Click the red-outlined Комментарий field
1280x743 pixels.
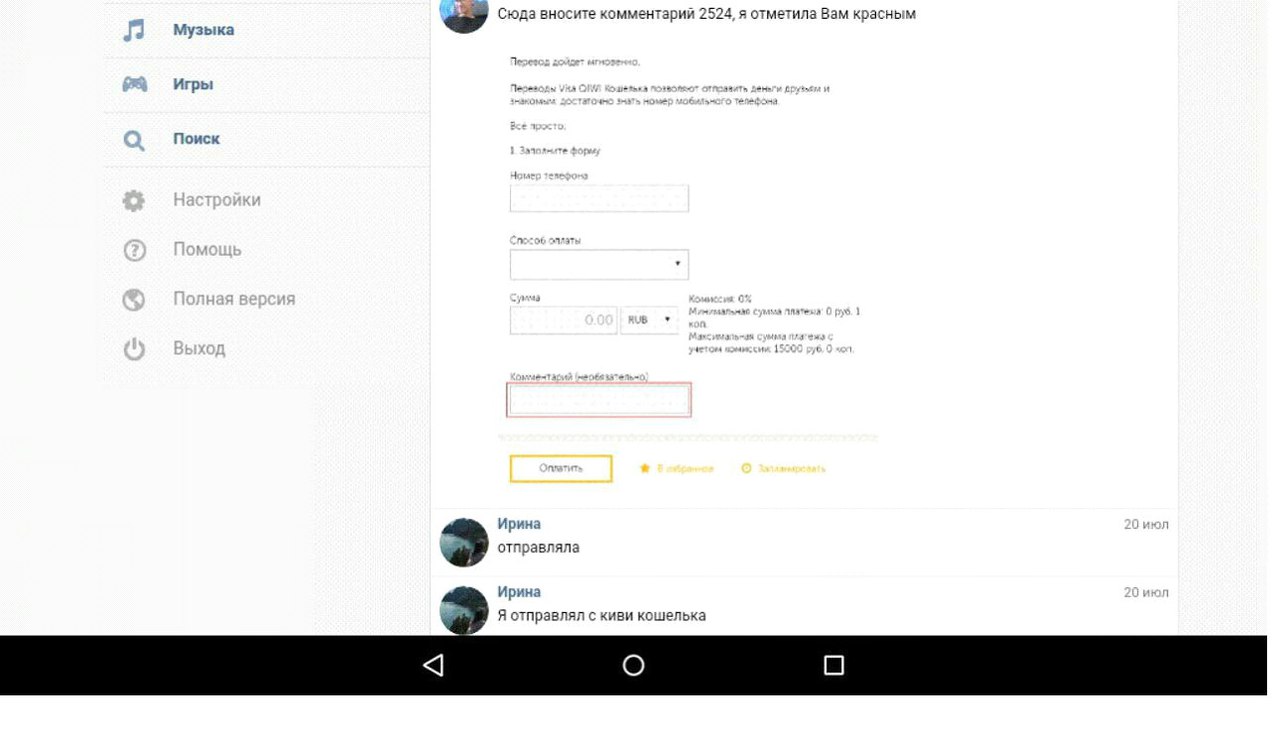599,400
